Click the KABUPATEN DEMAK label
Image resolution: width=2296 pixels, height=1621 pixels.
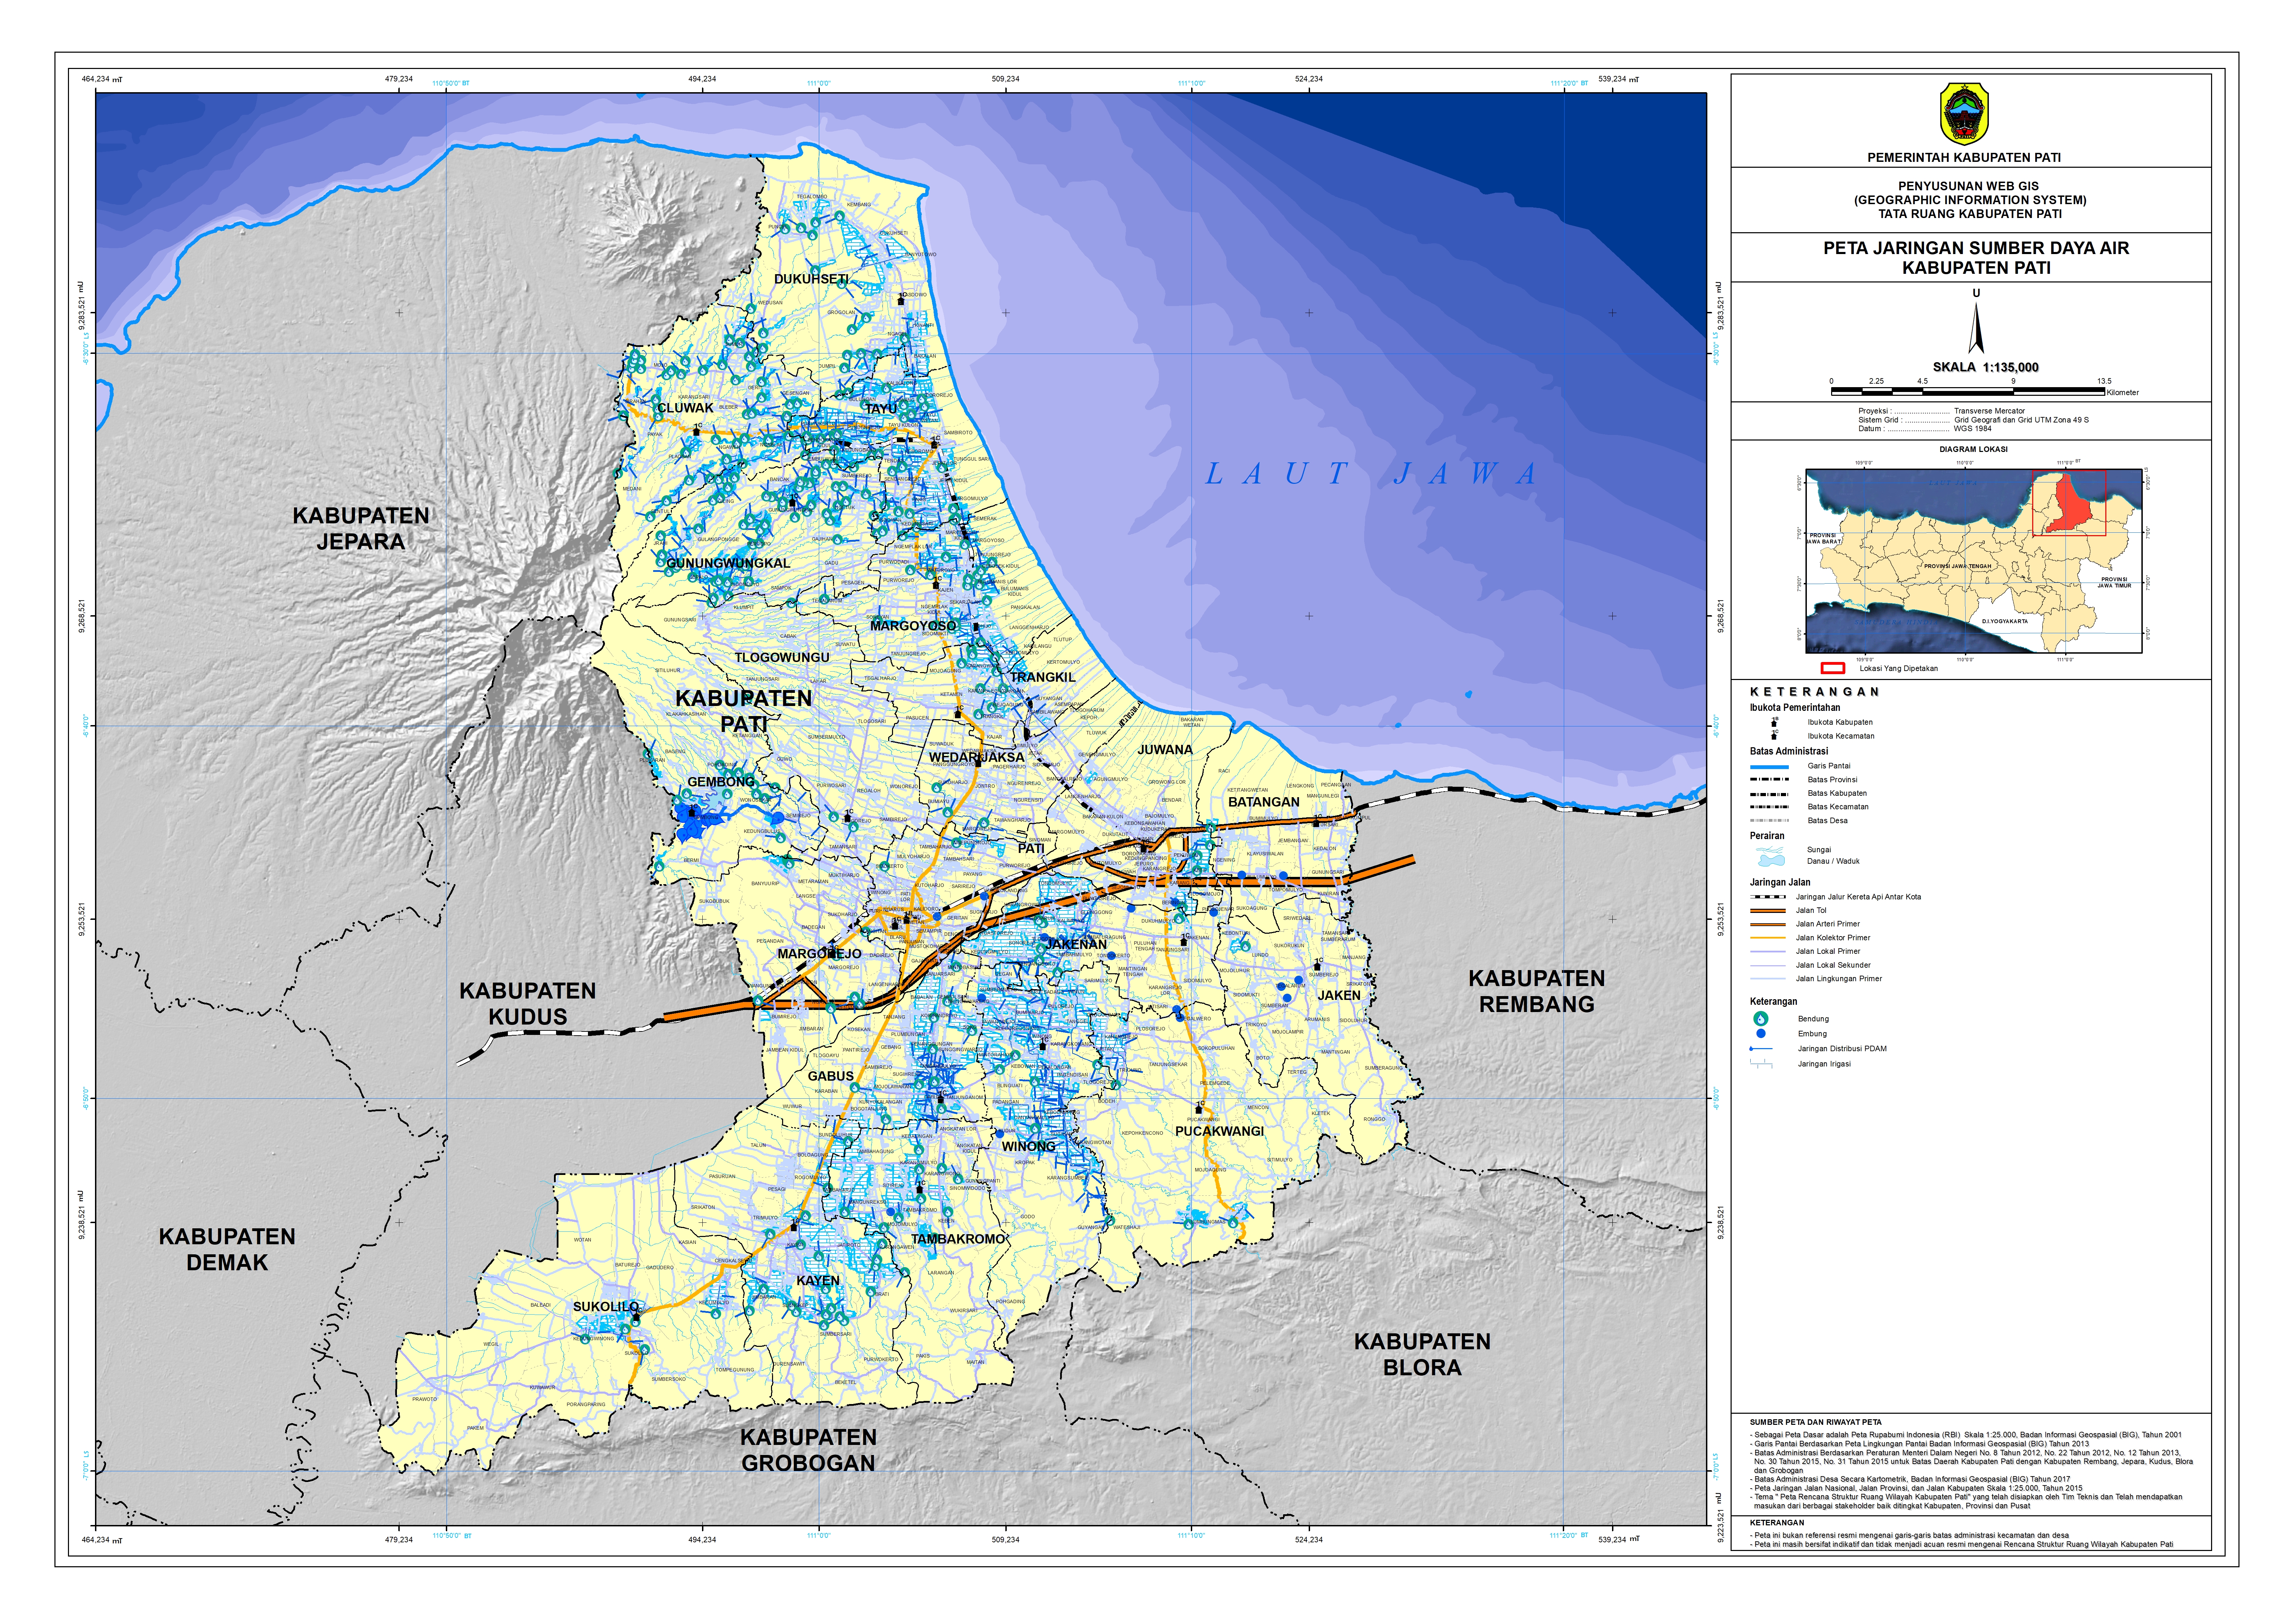pyautogui.click(x=227, y=1250)
